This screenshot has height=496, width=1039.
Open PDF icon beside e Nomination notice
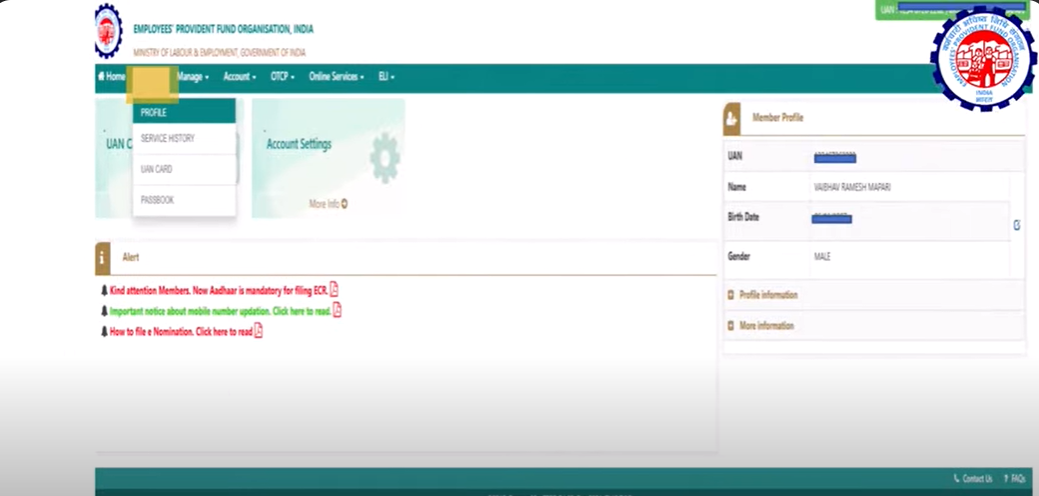click(x=258, y=331)
